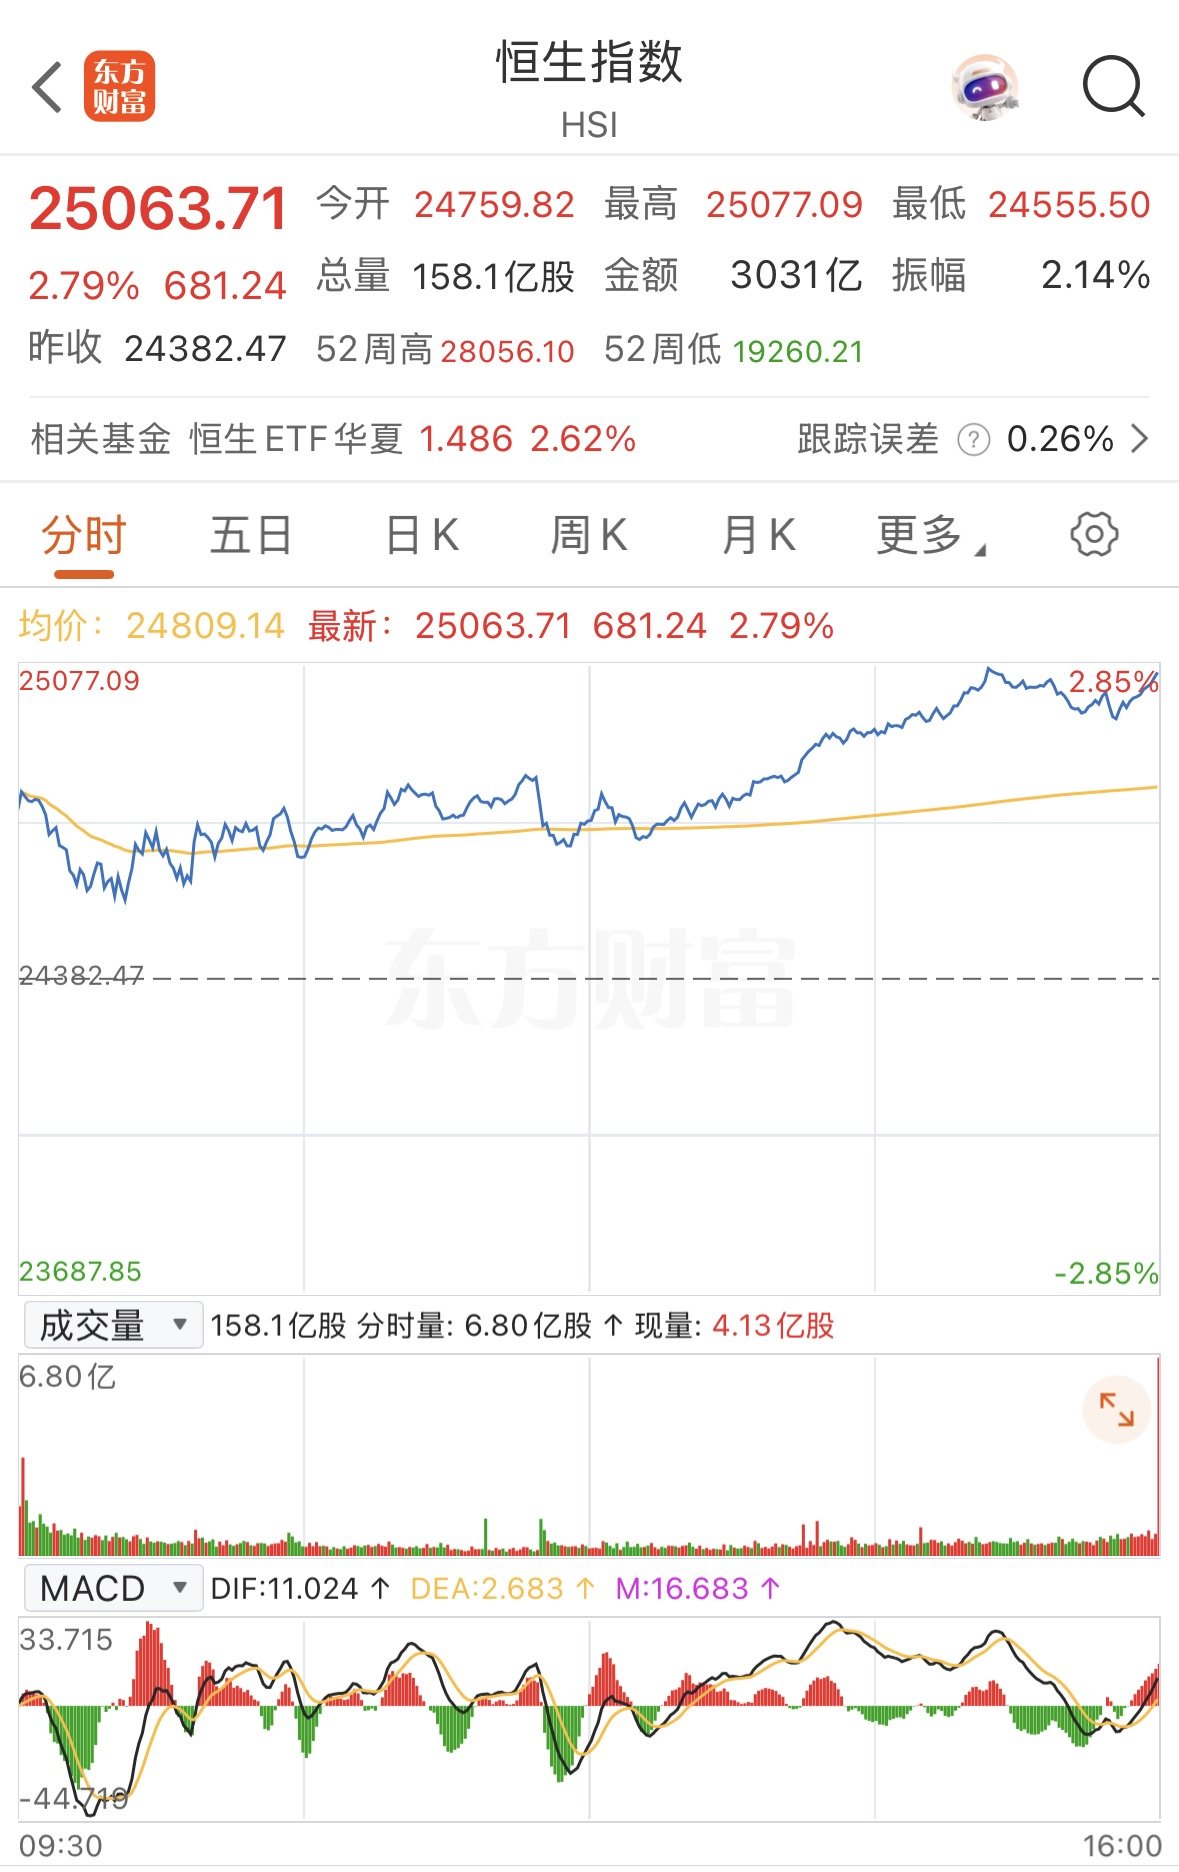Open chart settings gear icon
This screenshot has height=1872, width=1179.
tap(1094, 535)
